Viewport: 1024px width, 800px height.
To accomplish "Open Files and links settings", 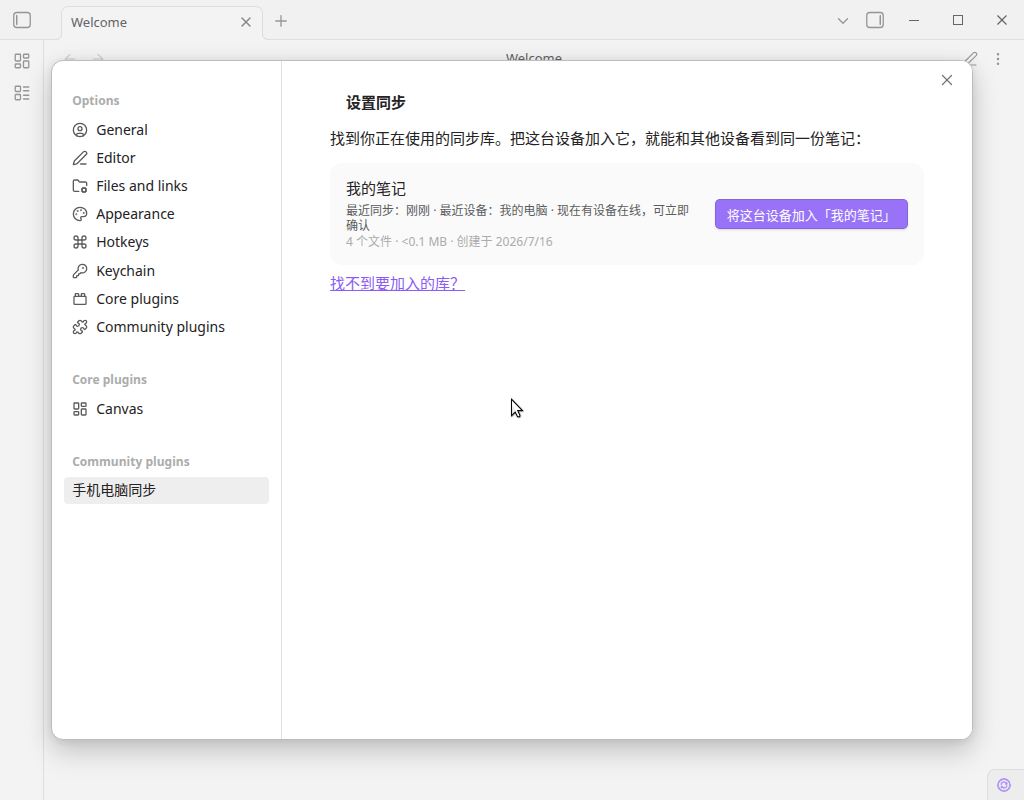I will point(167,186).
